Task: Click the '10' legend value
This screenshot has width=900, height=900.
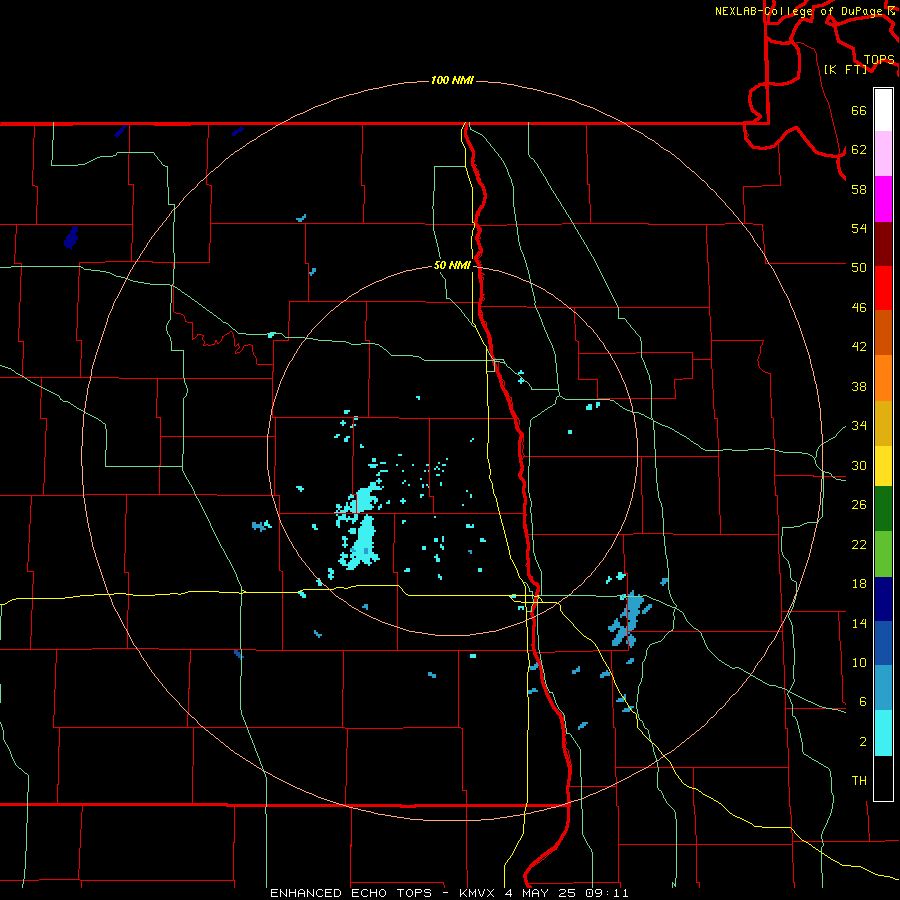Action: [859, 663]
